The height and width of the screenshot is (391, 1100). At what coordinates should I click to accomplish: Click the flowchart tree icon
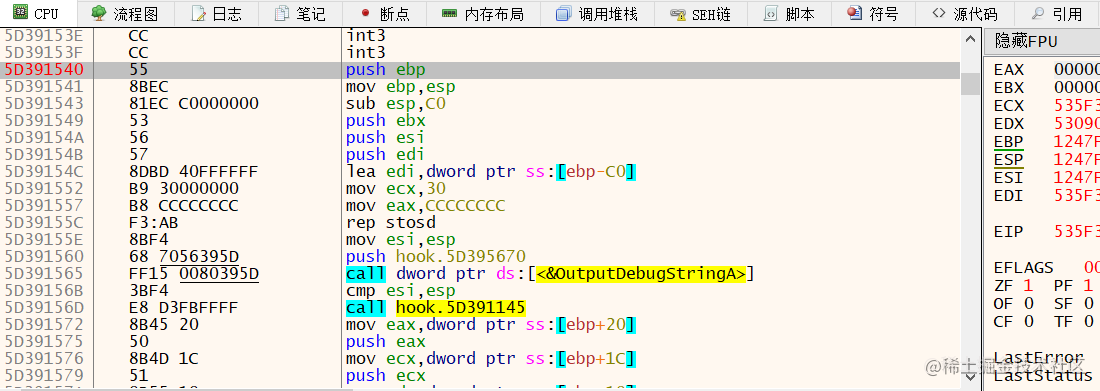(x=99, y=13)
